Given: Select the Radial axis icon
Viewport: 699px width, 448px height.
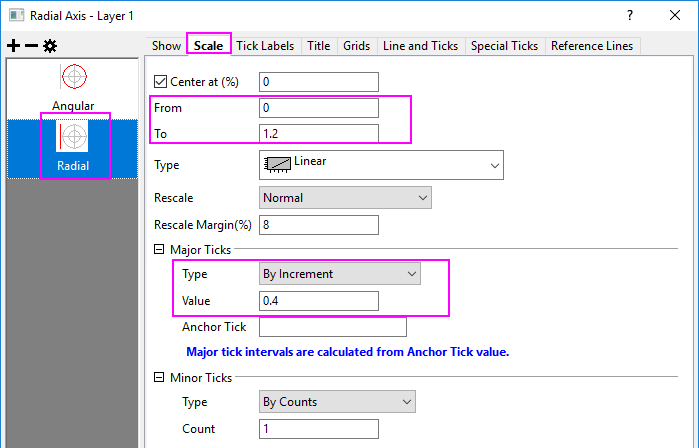Looking at the screenshot, I should pyautogui.click(x=74, y=137).
